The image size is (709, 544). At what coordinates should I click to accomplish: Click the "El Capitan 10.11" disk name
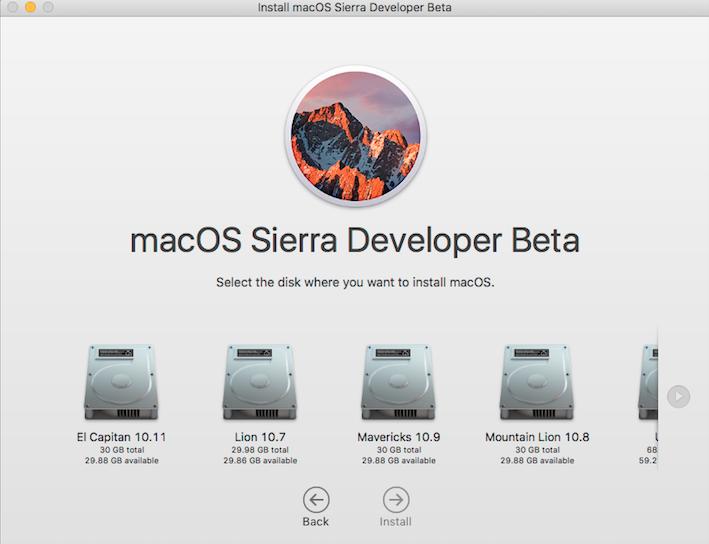point(120,437)
